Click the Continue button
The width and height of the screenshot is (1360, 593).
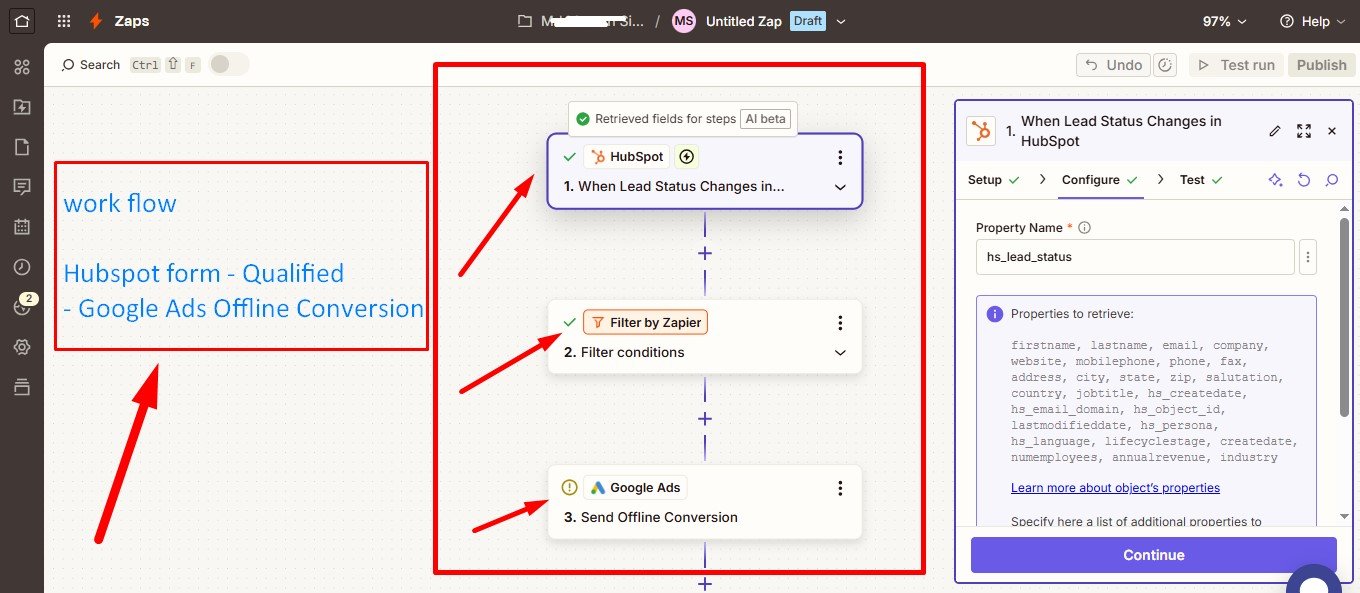(1154, 555)
